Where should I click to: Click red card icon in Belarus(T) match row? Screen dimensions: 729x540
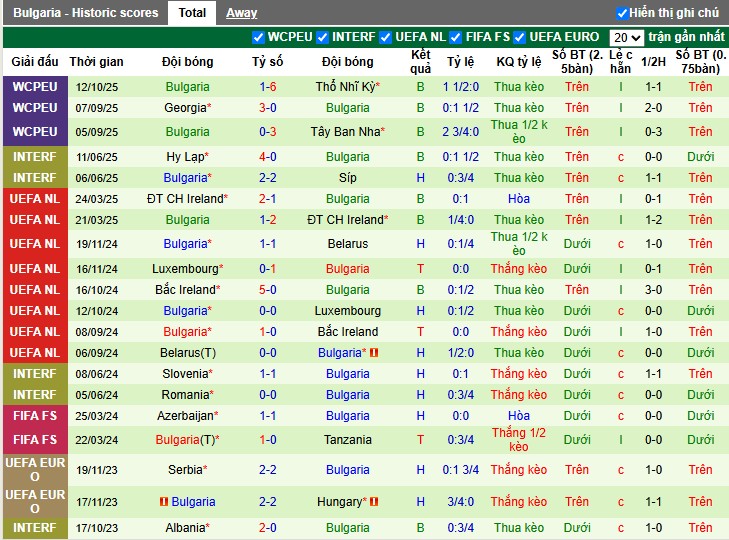(374, 353)
